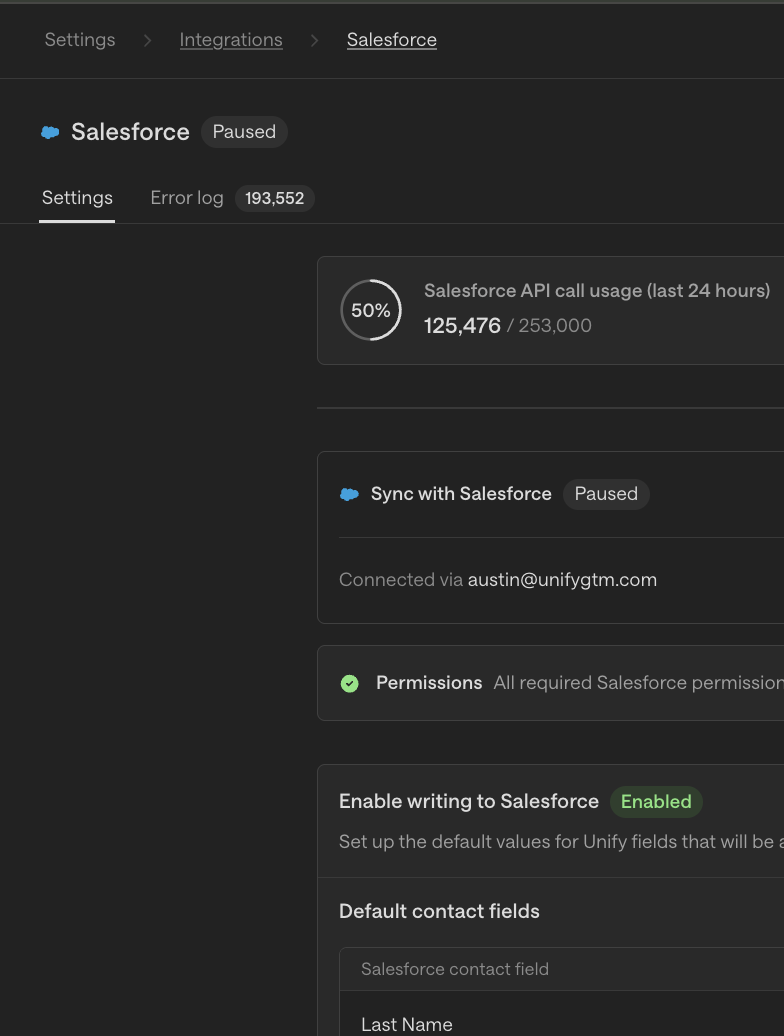This screenshot has width=784, height=1036.
Task: Click the Salesforce cloud logo beside page title
Action: tap(50, 132)
